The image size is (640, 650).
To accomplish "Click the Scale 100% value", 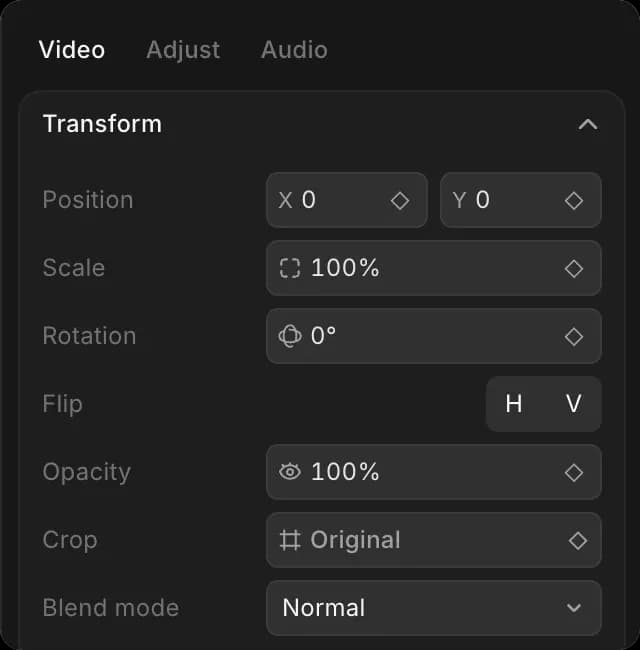I will click(x=345, y=268).
